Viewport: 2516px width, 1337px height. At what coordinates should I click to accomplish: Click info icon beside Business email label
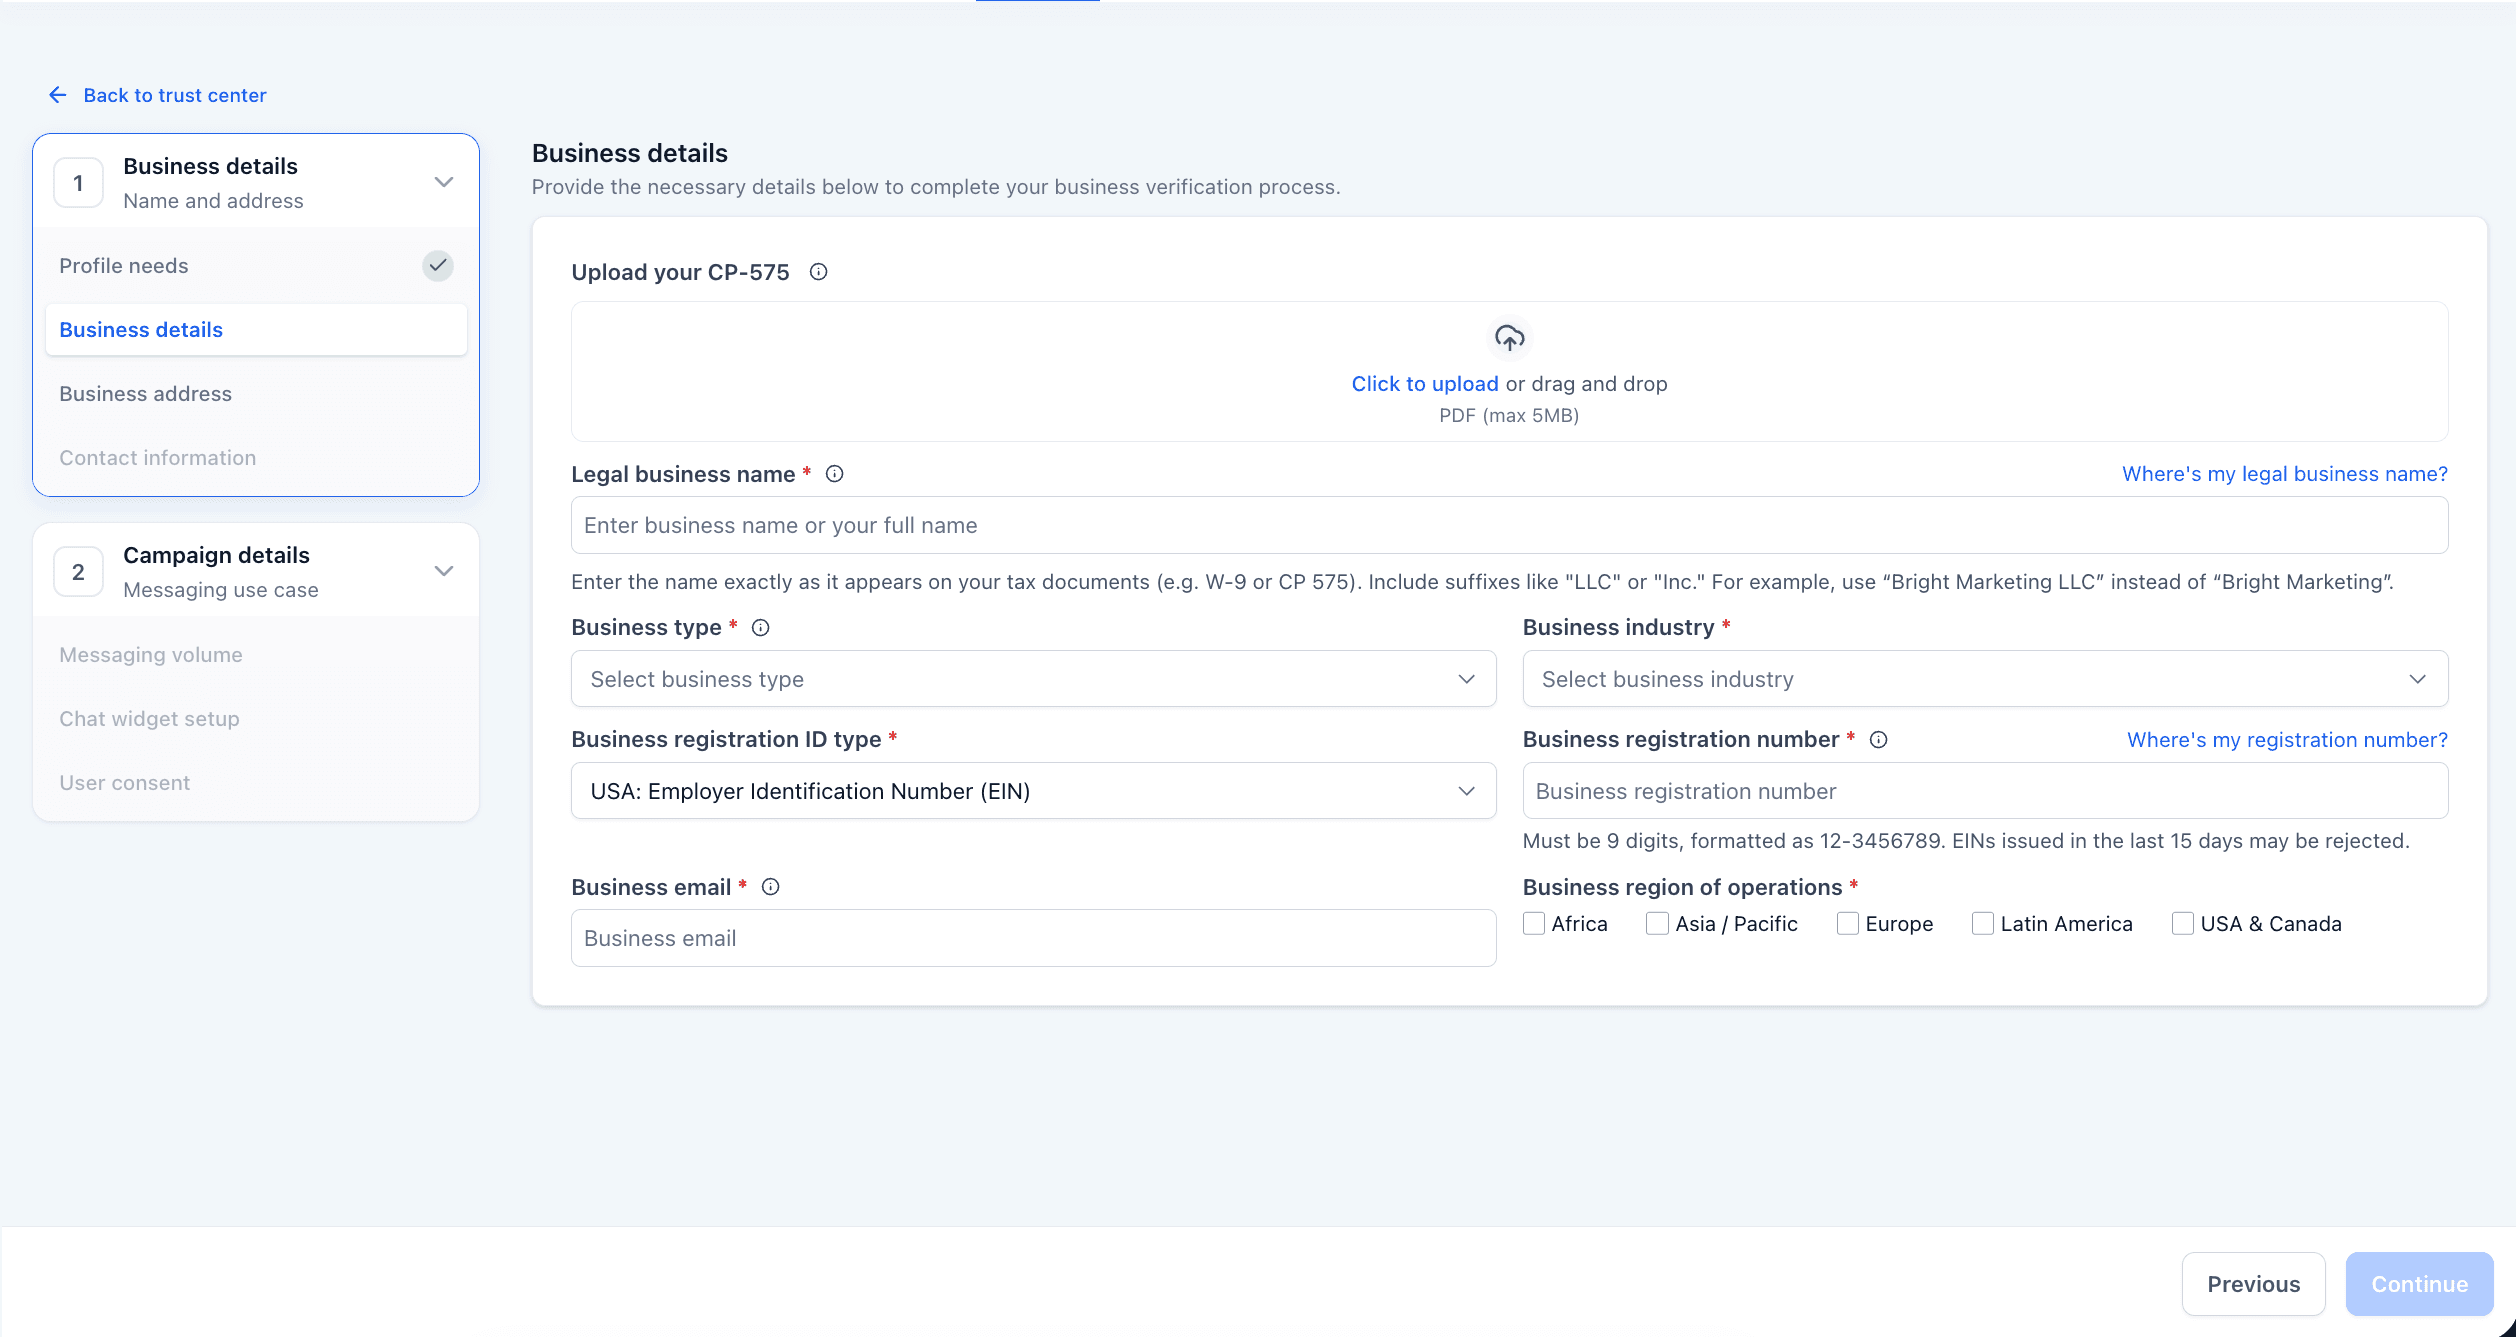click(770, 887)
